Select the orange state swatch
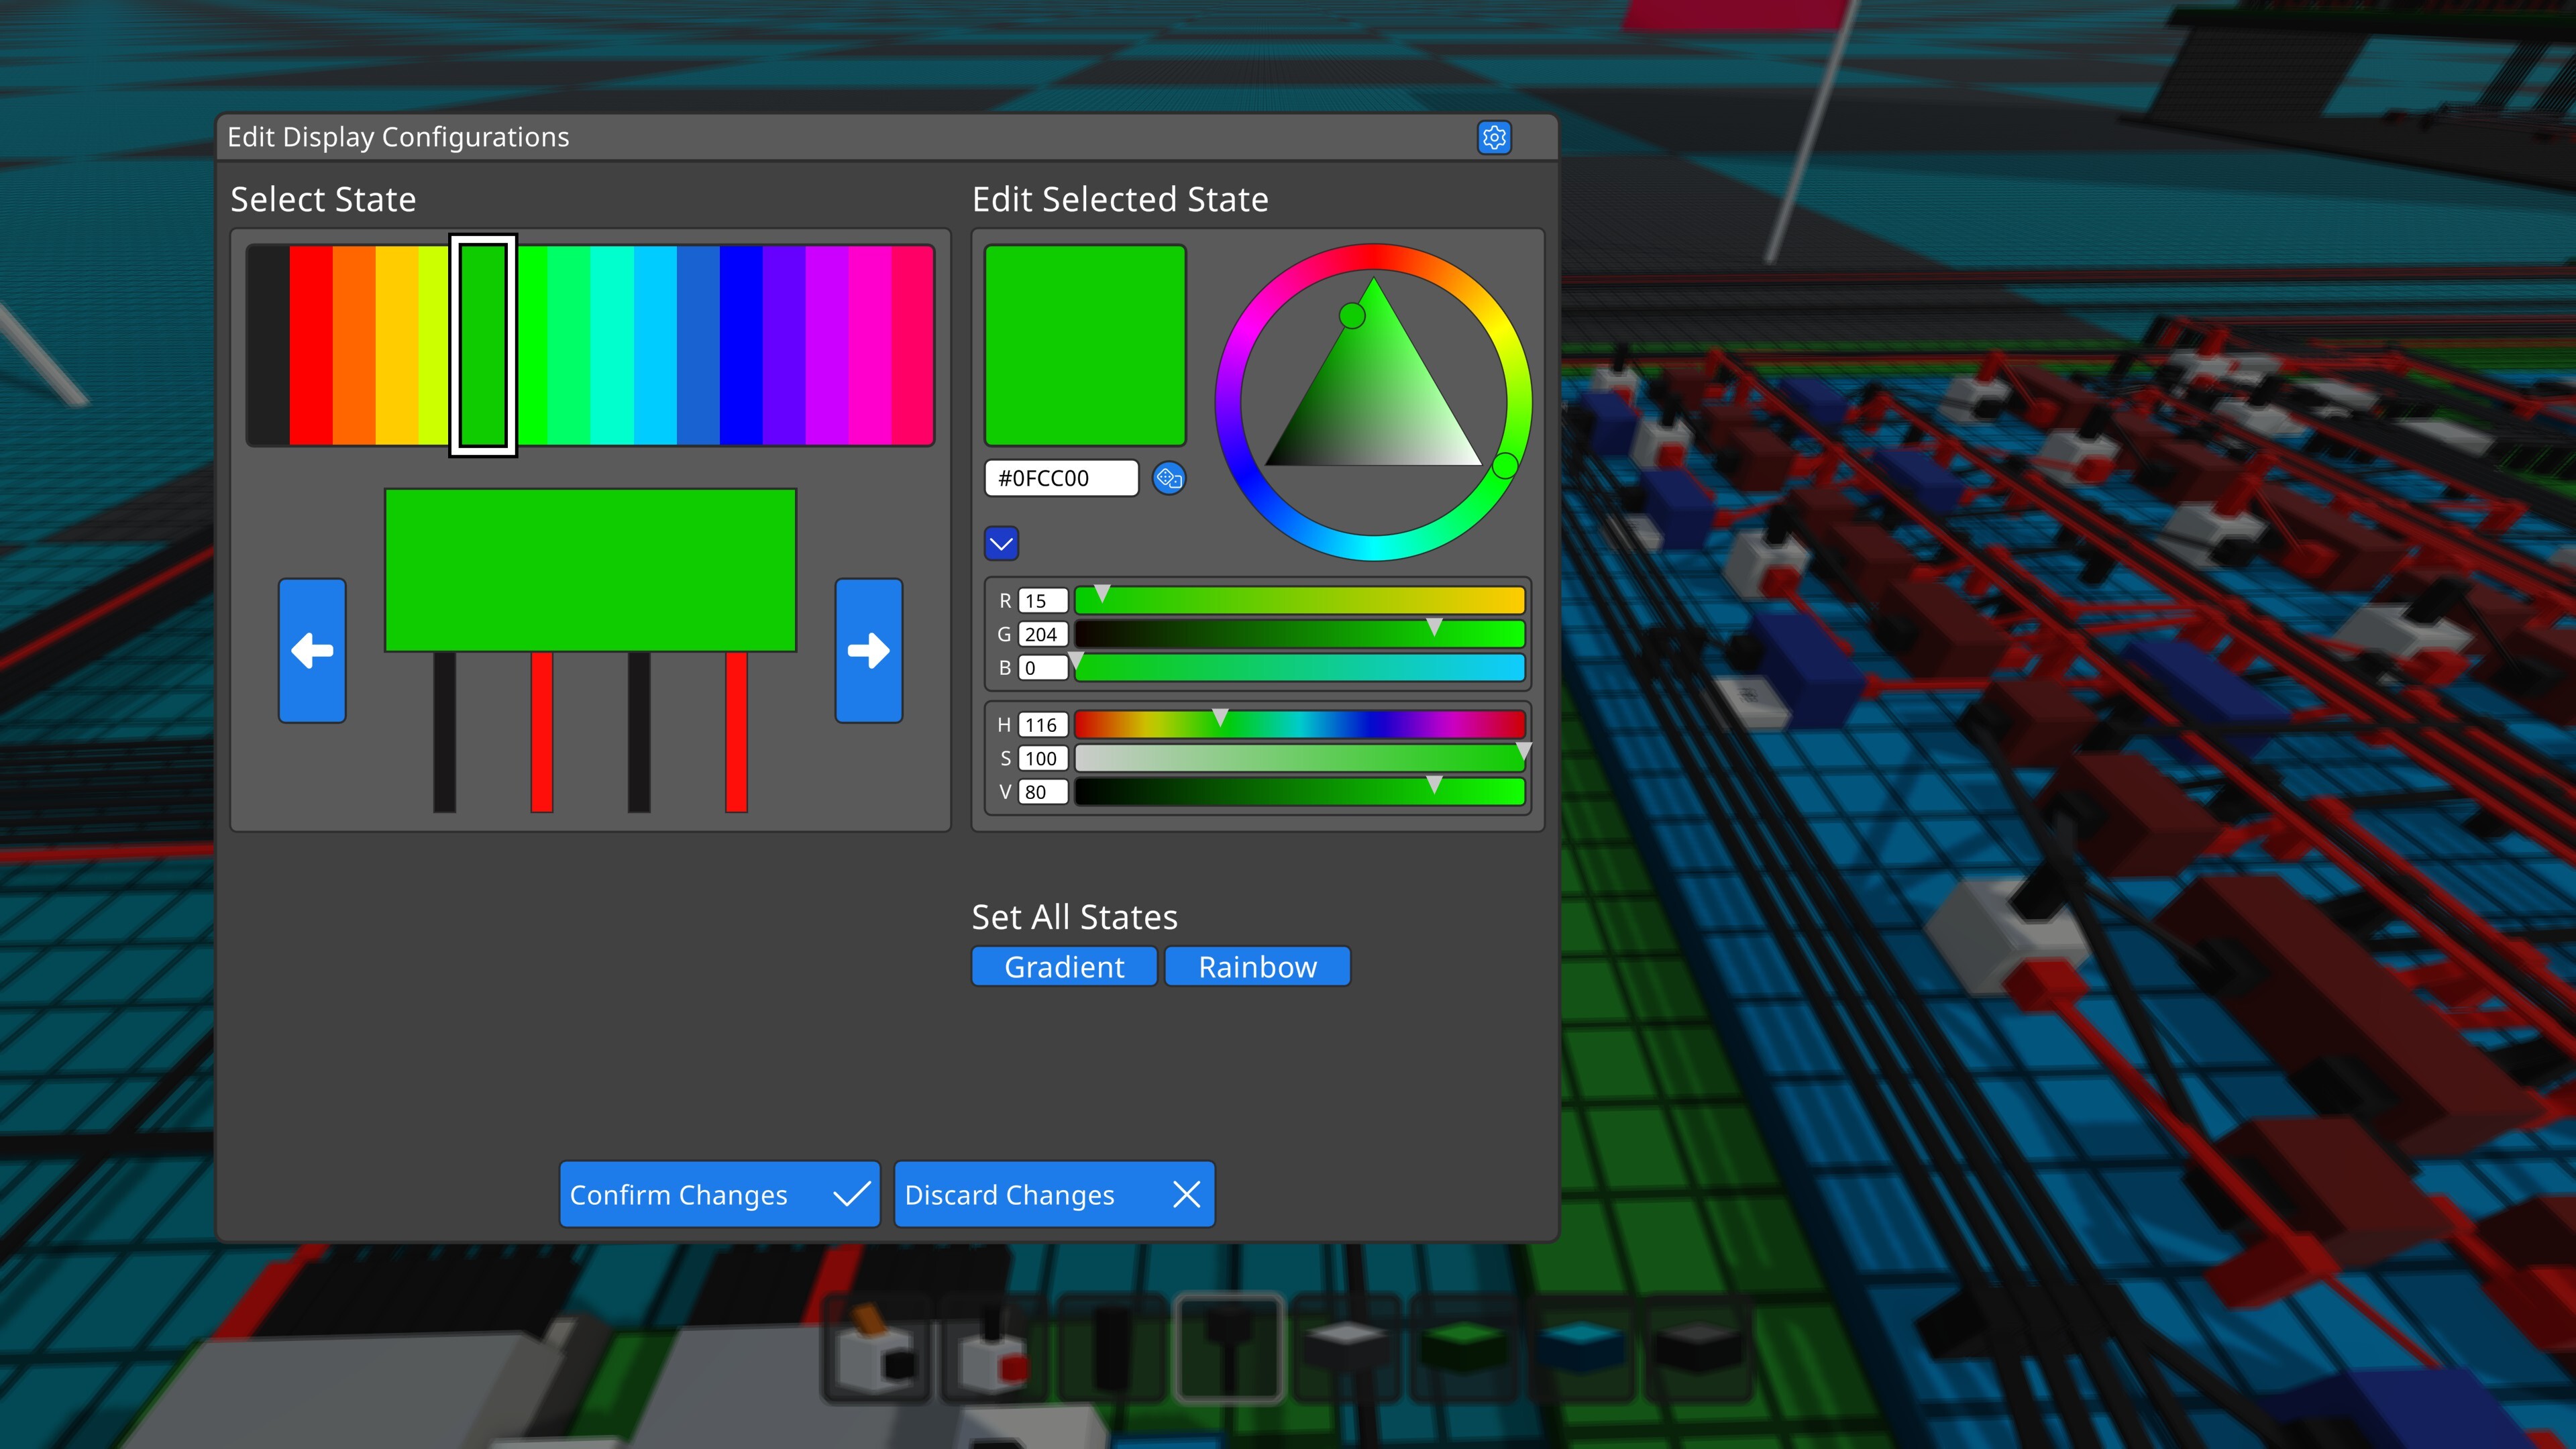 pos(354,345)
